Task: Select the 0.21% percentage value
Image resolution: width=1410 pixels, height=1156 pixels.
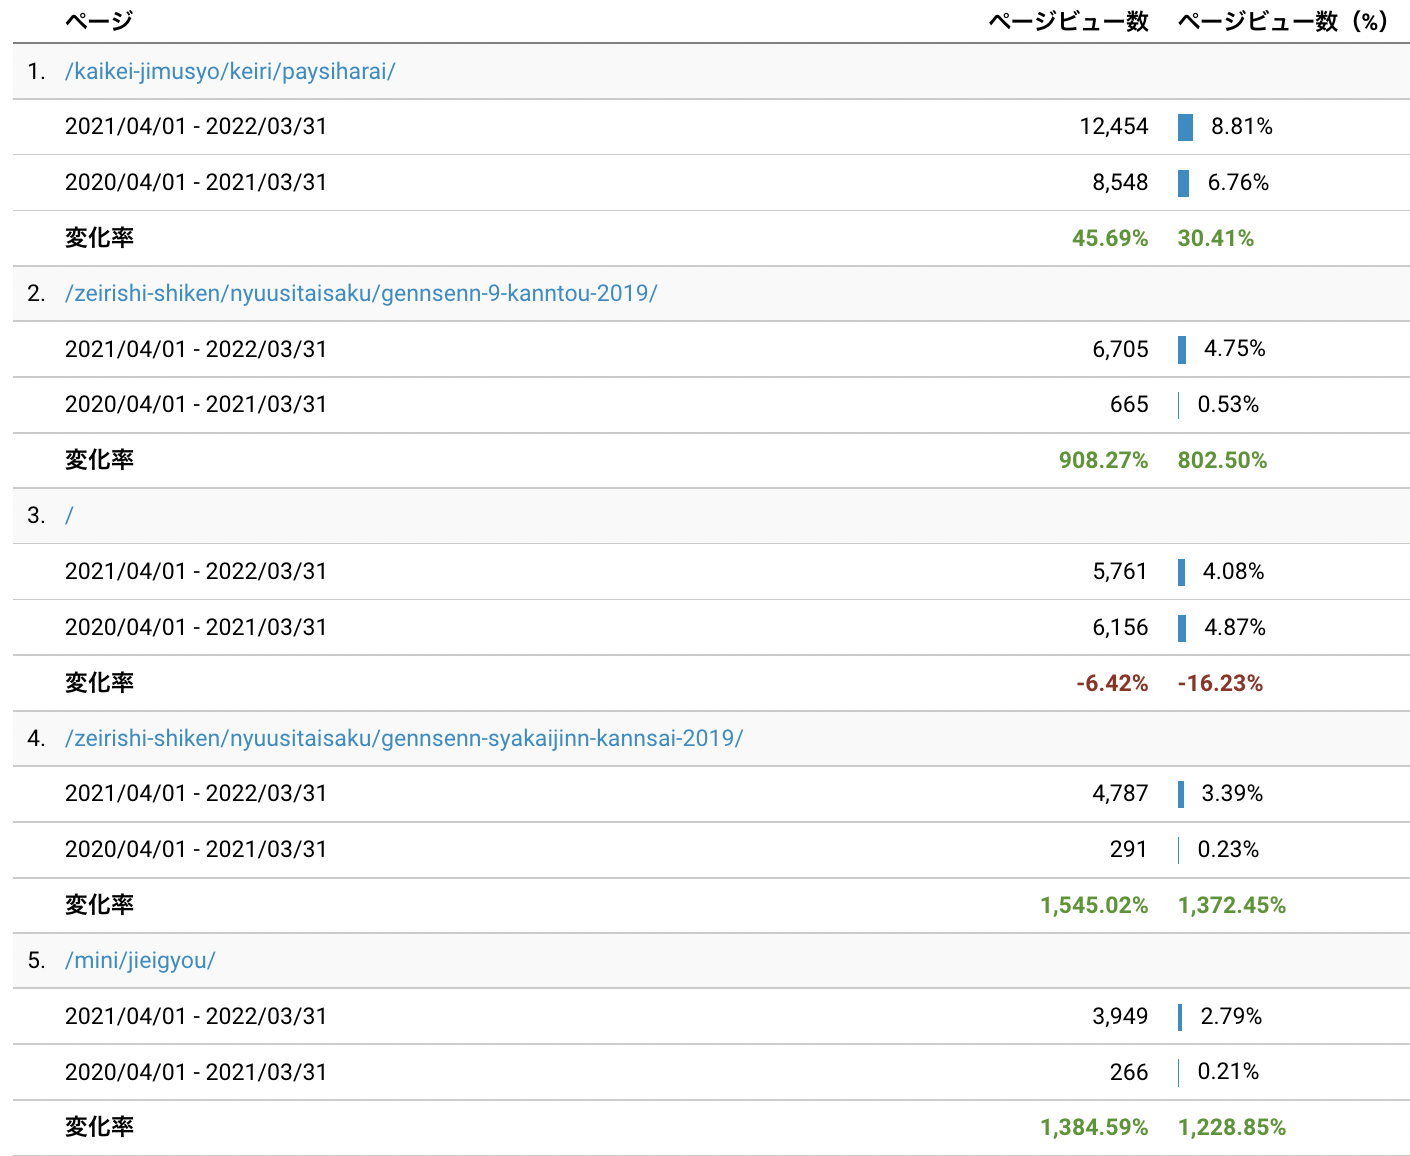Action: [1228, 1072]
